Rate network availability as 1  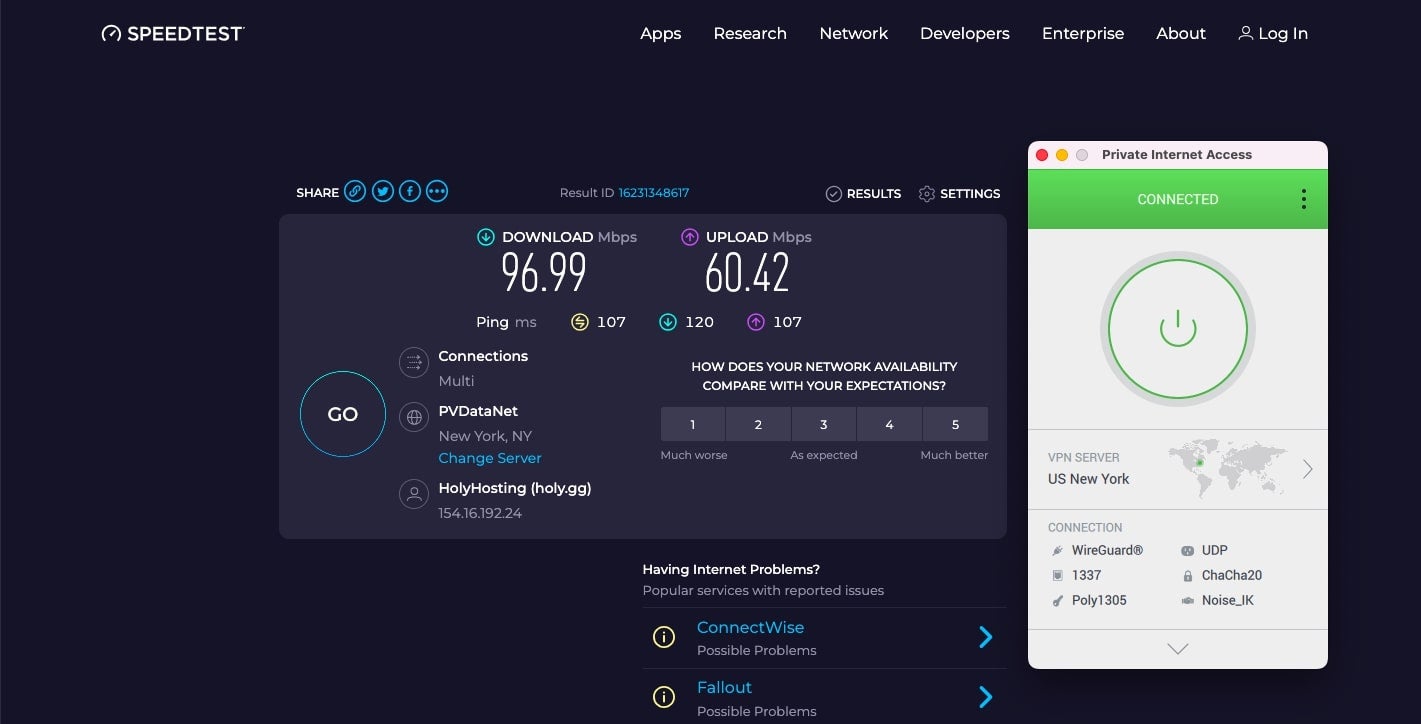coord(693,424)
